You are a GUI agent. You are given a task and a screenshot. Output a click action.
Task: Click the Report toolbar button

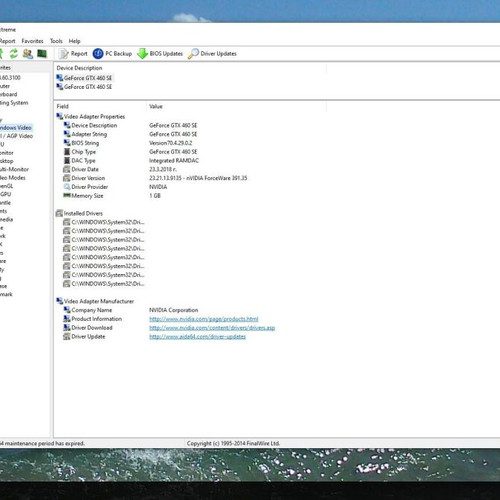(x=73, y=54)
